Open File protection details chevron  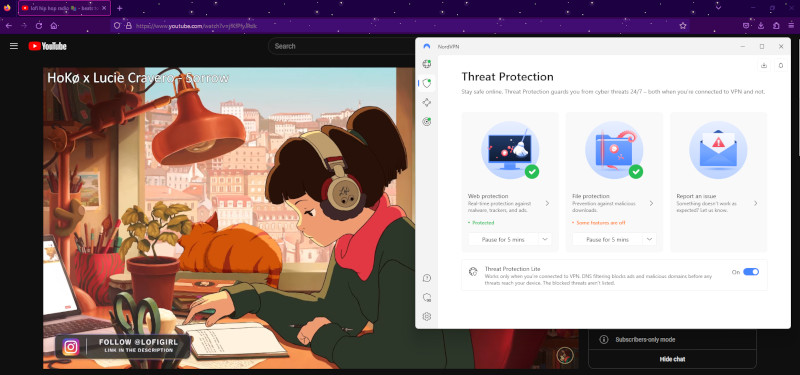click(652, 203)
